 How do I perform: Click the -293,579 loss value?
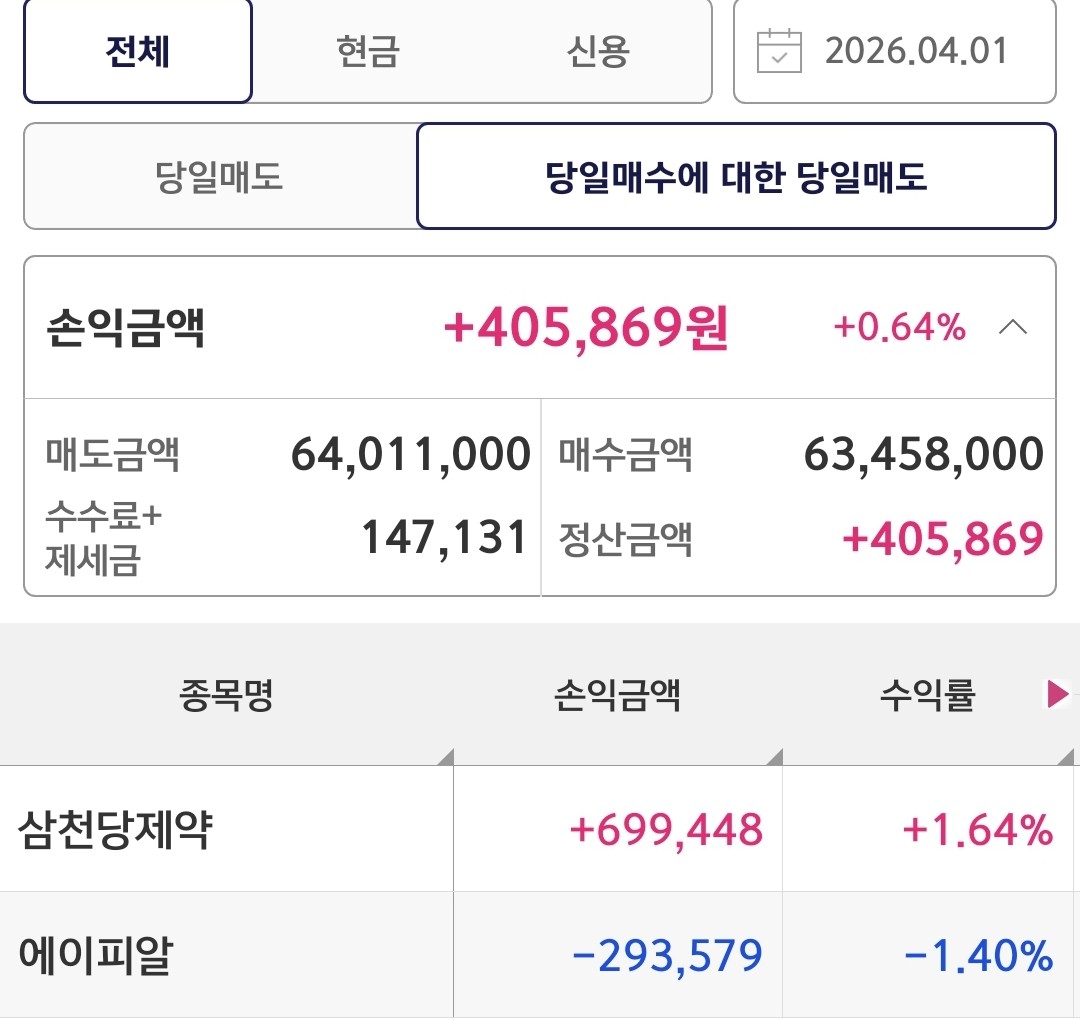667,956
